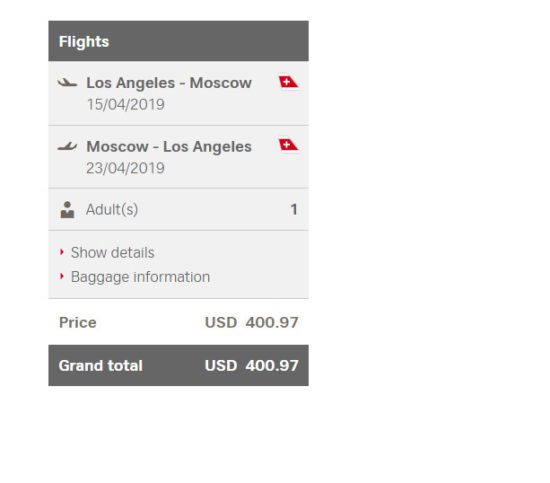Open the Show details link
This screenshot has width=550, height=483.
pyautogui.click(x=113, y=253)
